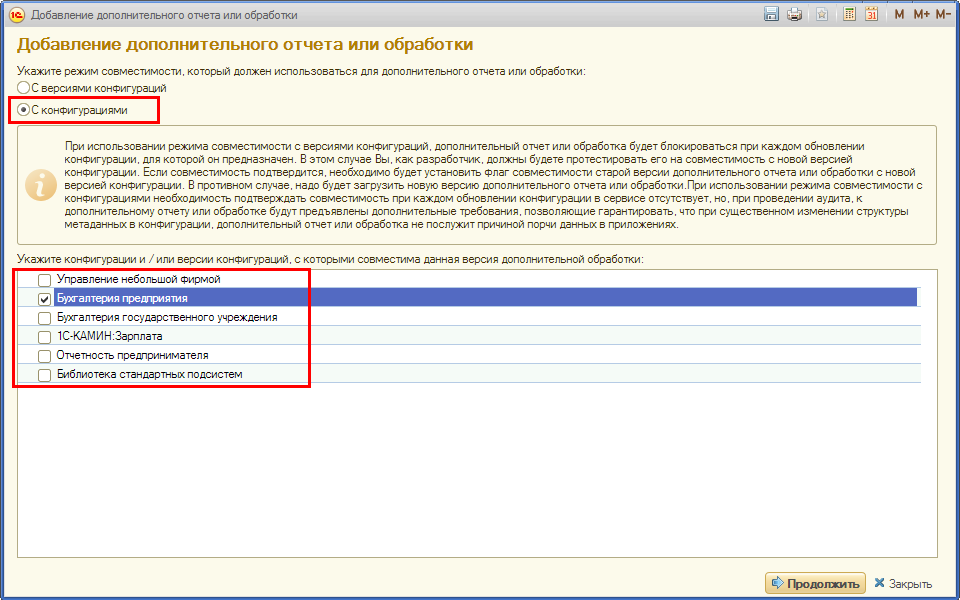
Task: Check the 'Управление небольшой фирмой' checkbox
Action: pyautogui.click(x=44, y=280)
